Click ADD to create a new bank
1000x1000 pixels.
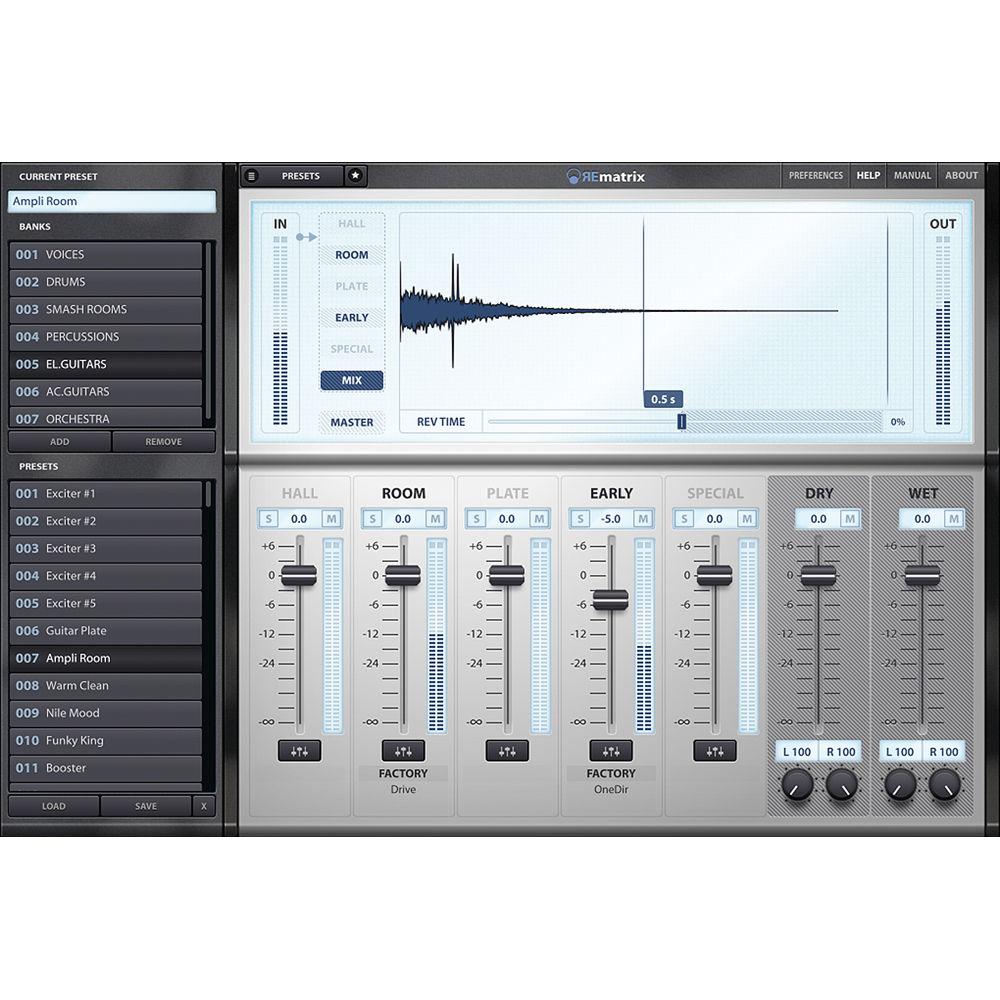(x=59, y=441)
